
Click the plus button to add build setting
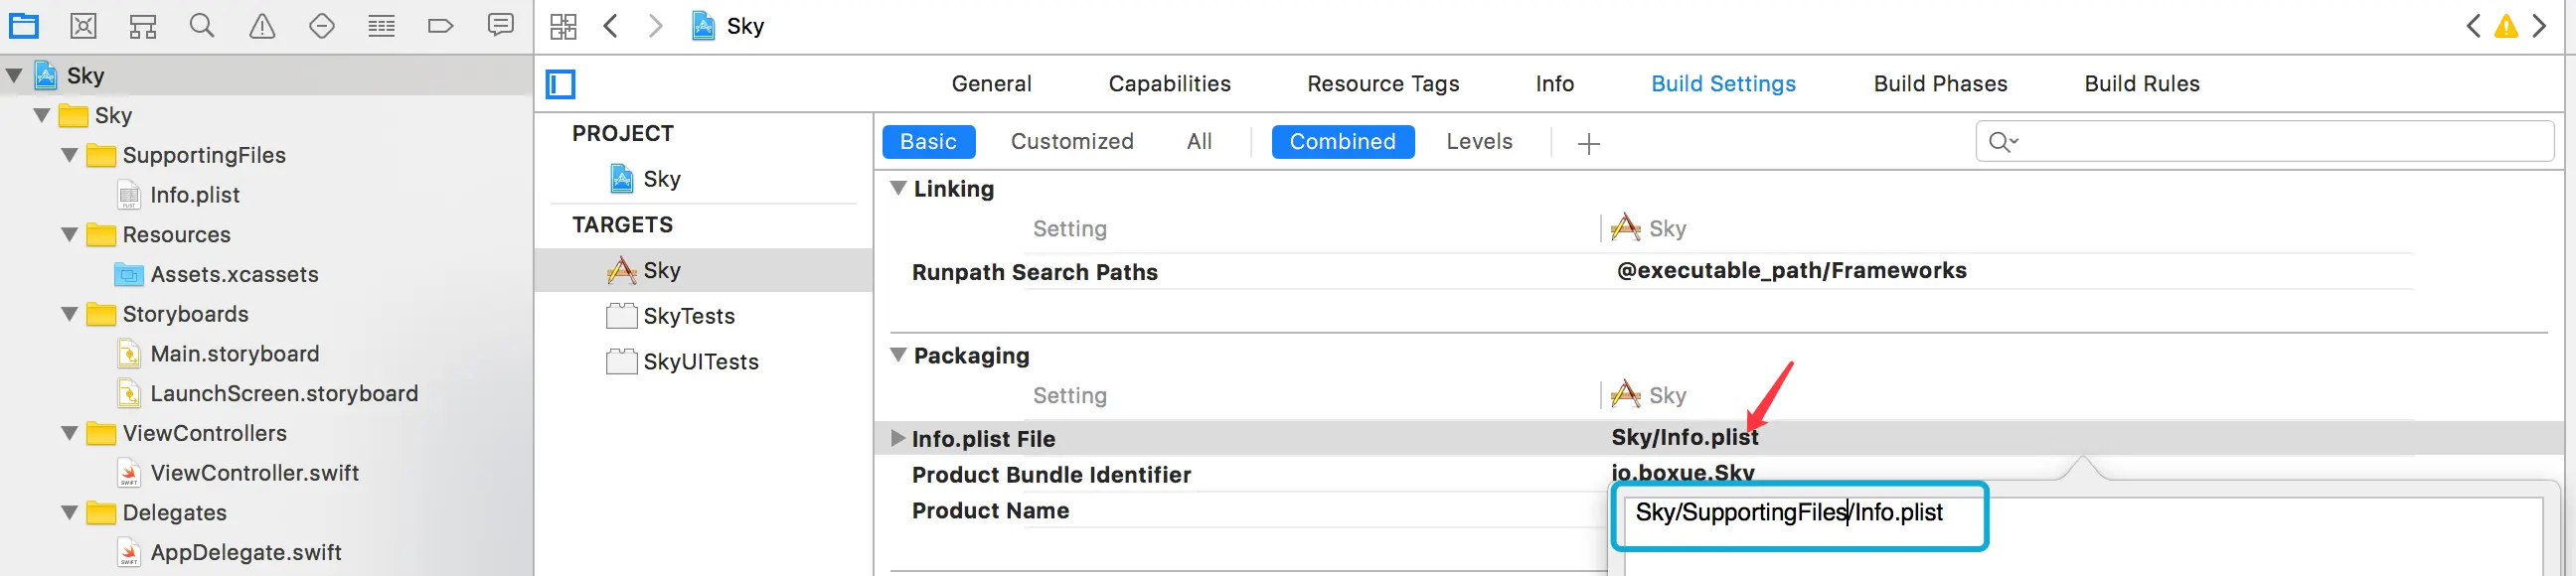tap(1588, 144)
